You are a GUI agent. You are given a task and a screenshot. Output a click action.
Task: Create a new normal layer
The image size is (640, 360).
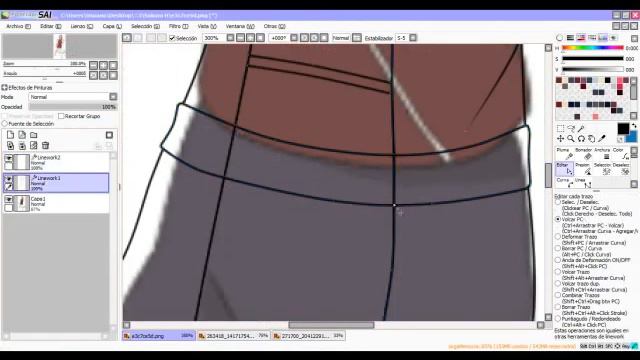click(x=10, y=135)
